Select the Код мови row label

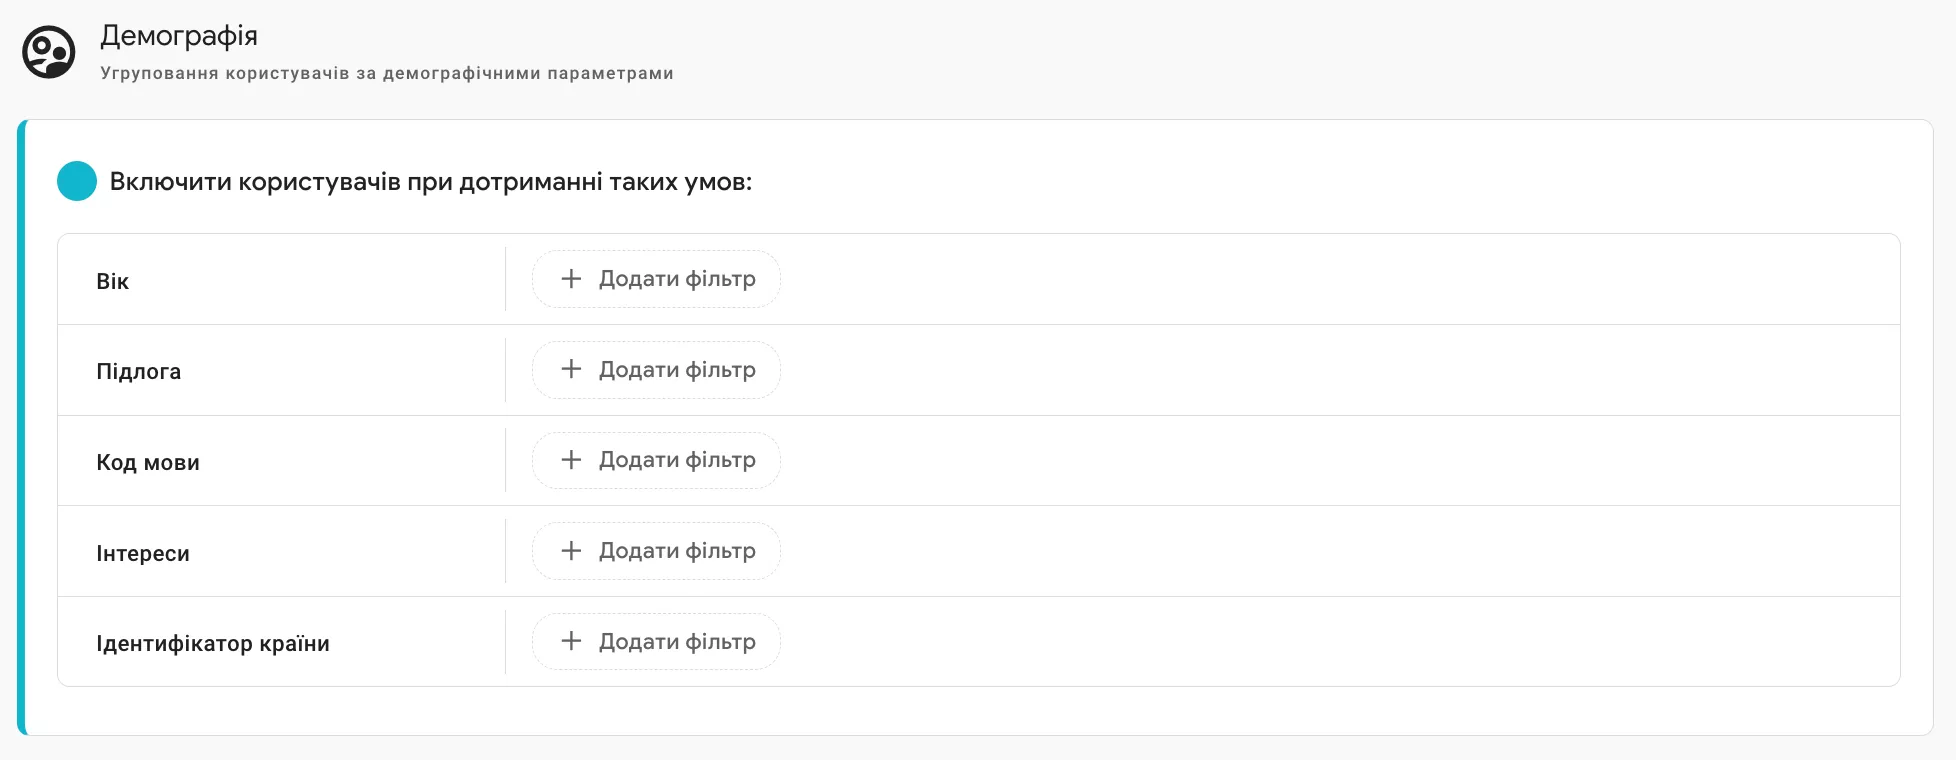tap(148, 462)
